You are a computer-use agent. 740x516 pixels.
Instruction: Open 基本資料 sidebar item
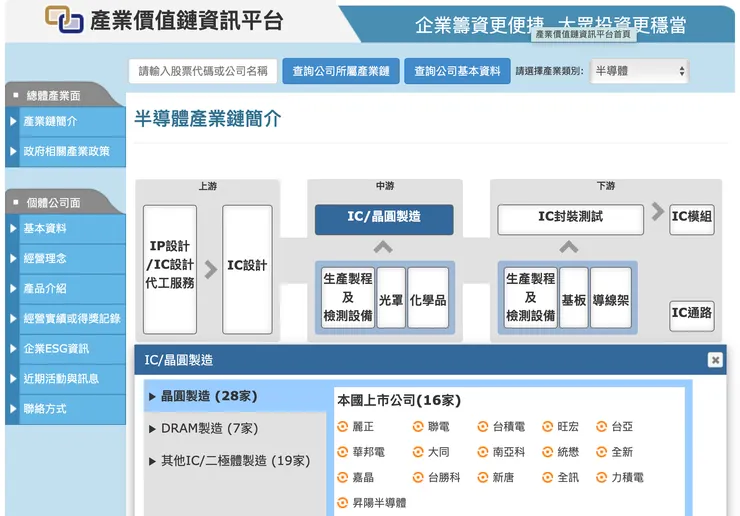(x=72, y=229)
